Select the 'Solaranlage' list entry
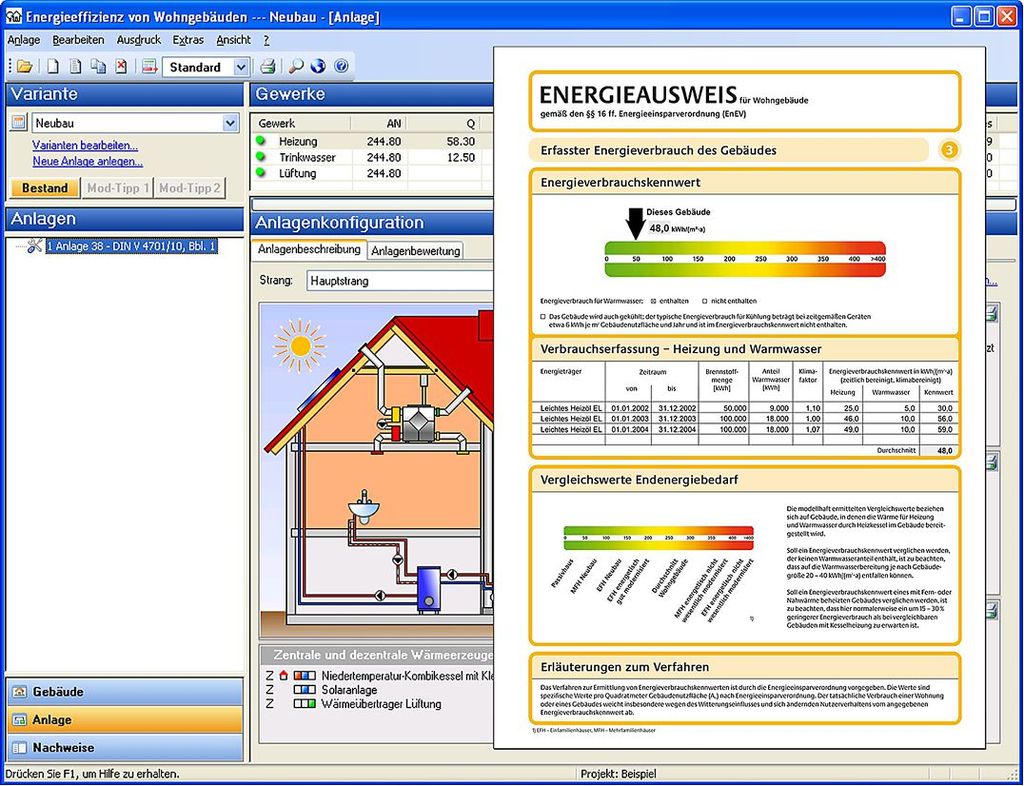 [x=349, y=690]
